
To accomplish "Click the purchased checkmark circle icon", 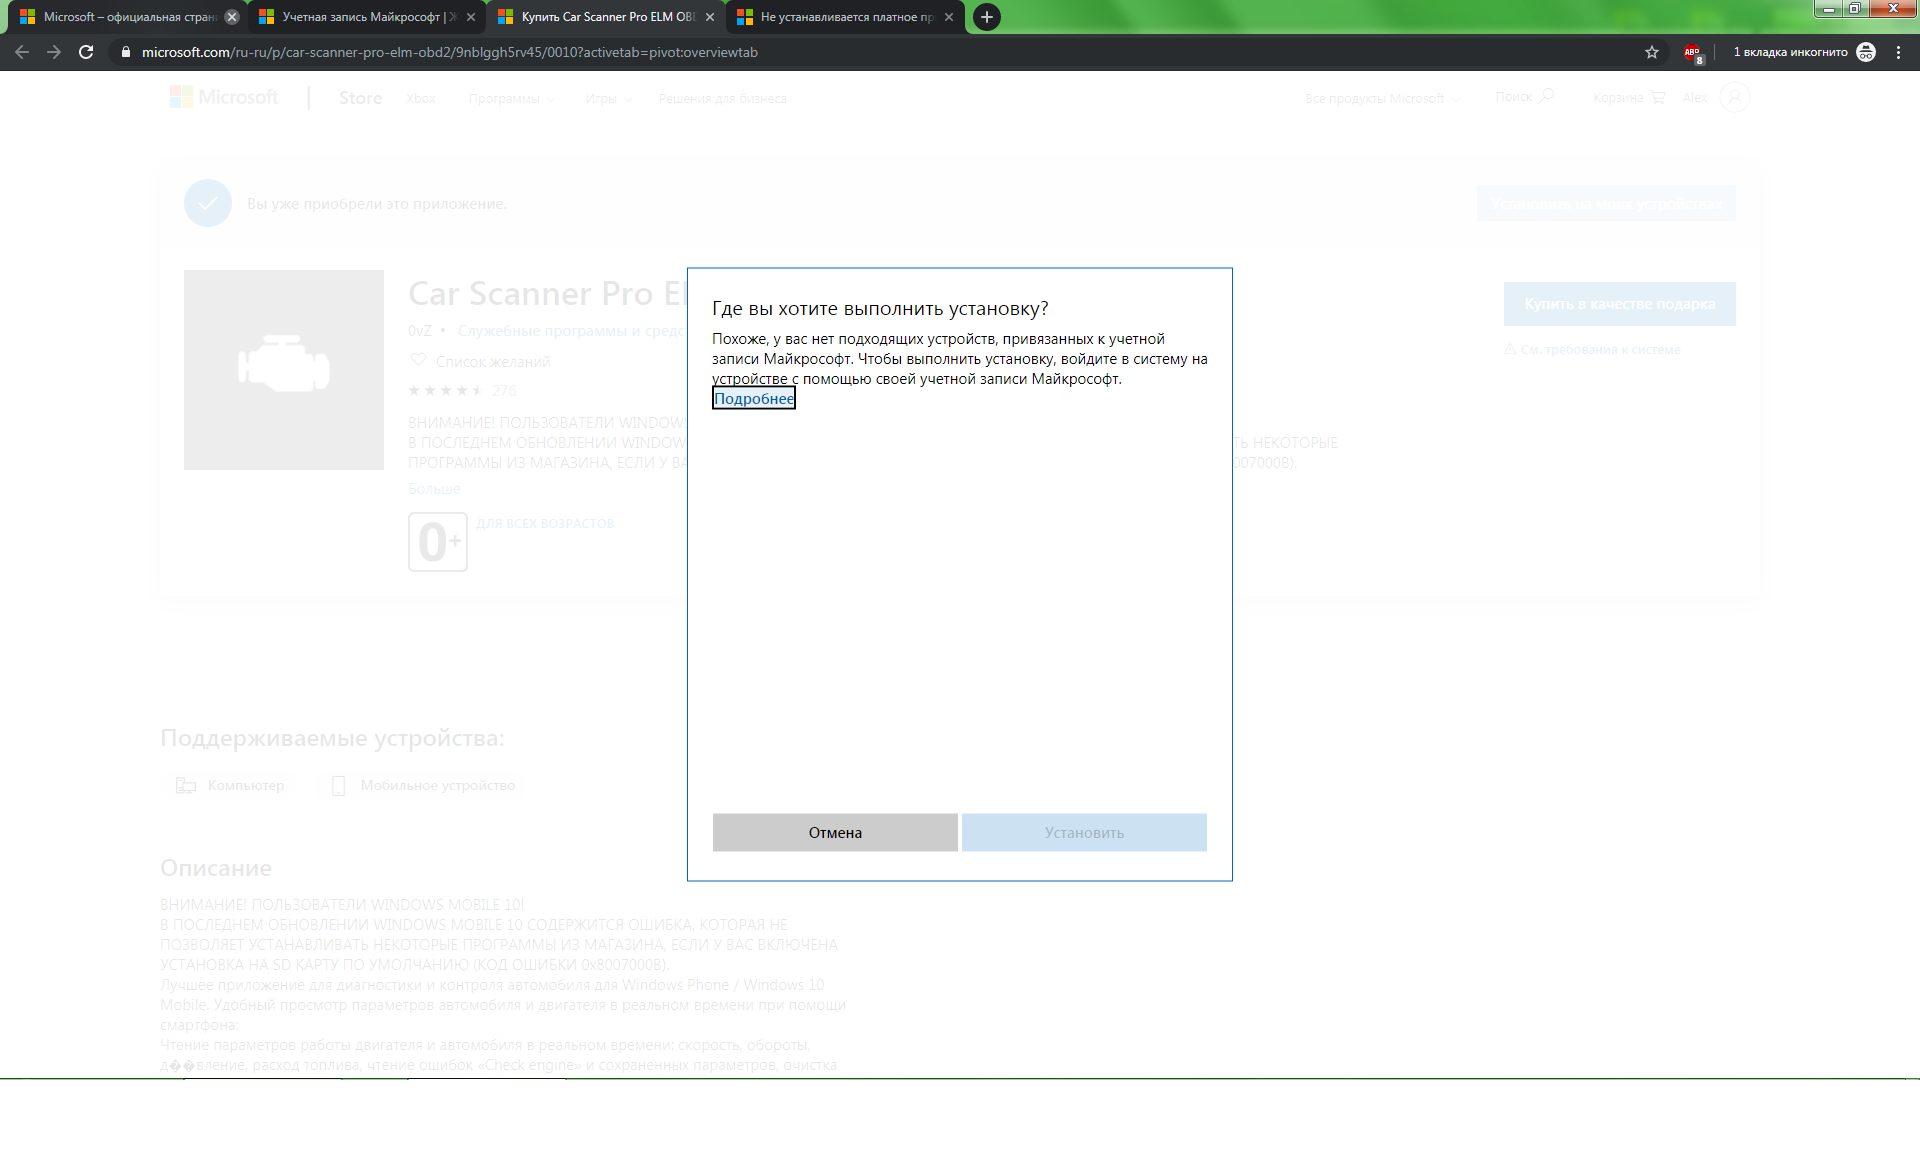I will pyautogui.click(x=208, y=203).
